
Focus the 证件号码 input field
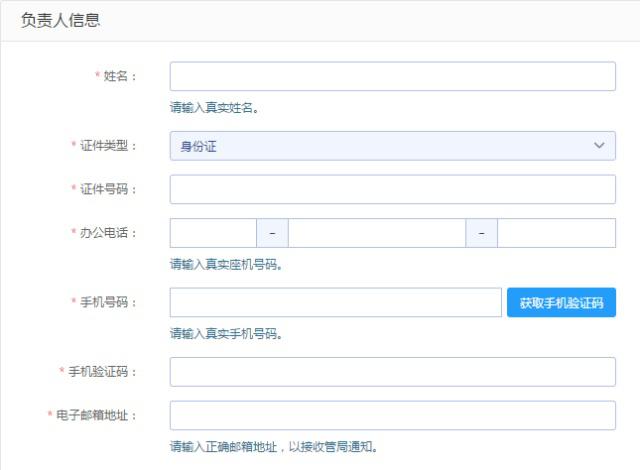point(393,189)
